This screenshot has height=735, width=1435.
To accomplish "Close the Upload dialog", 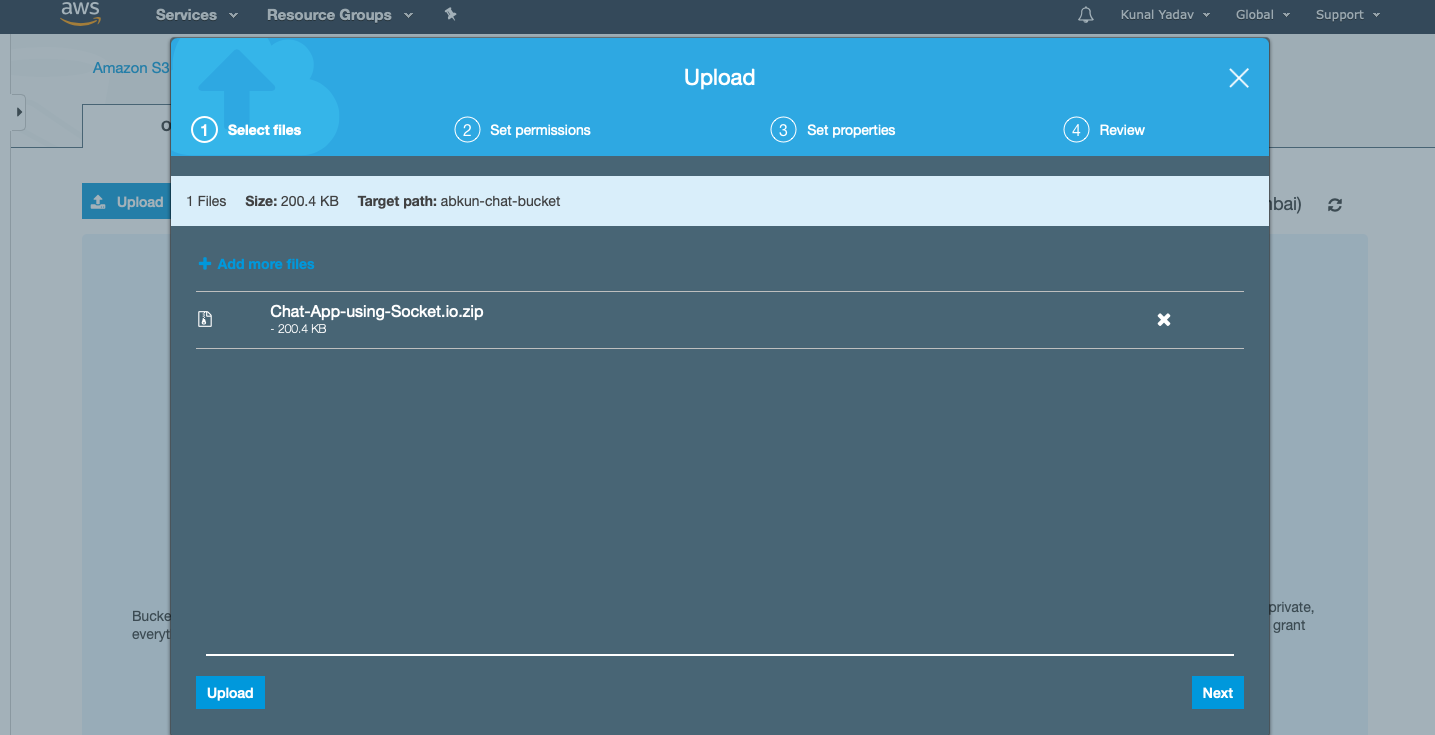I will tap(1239, 78).
